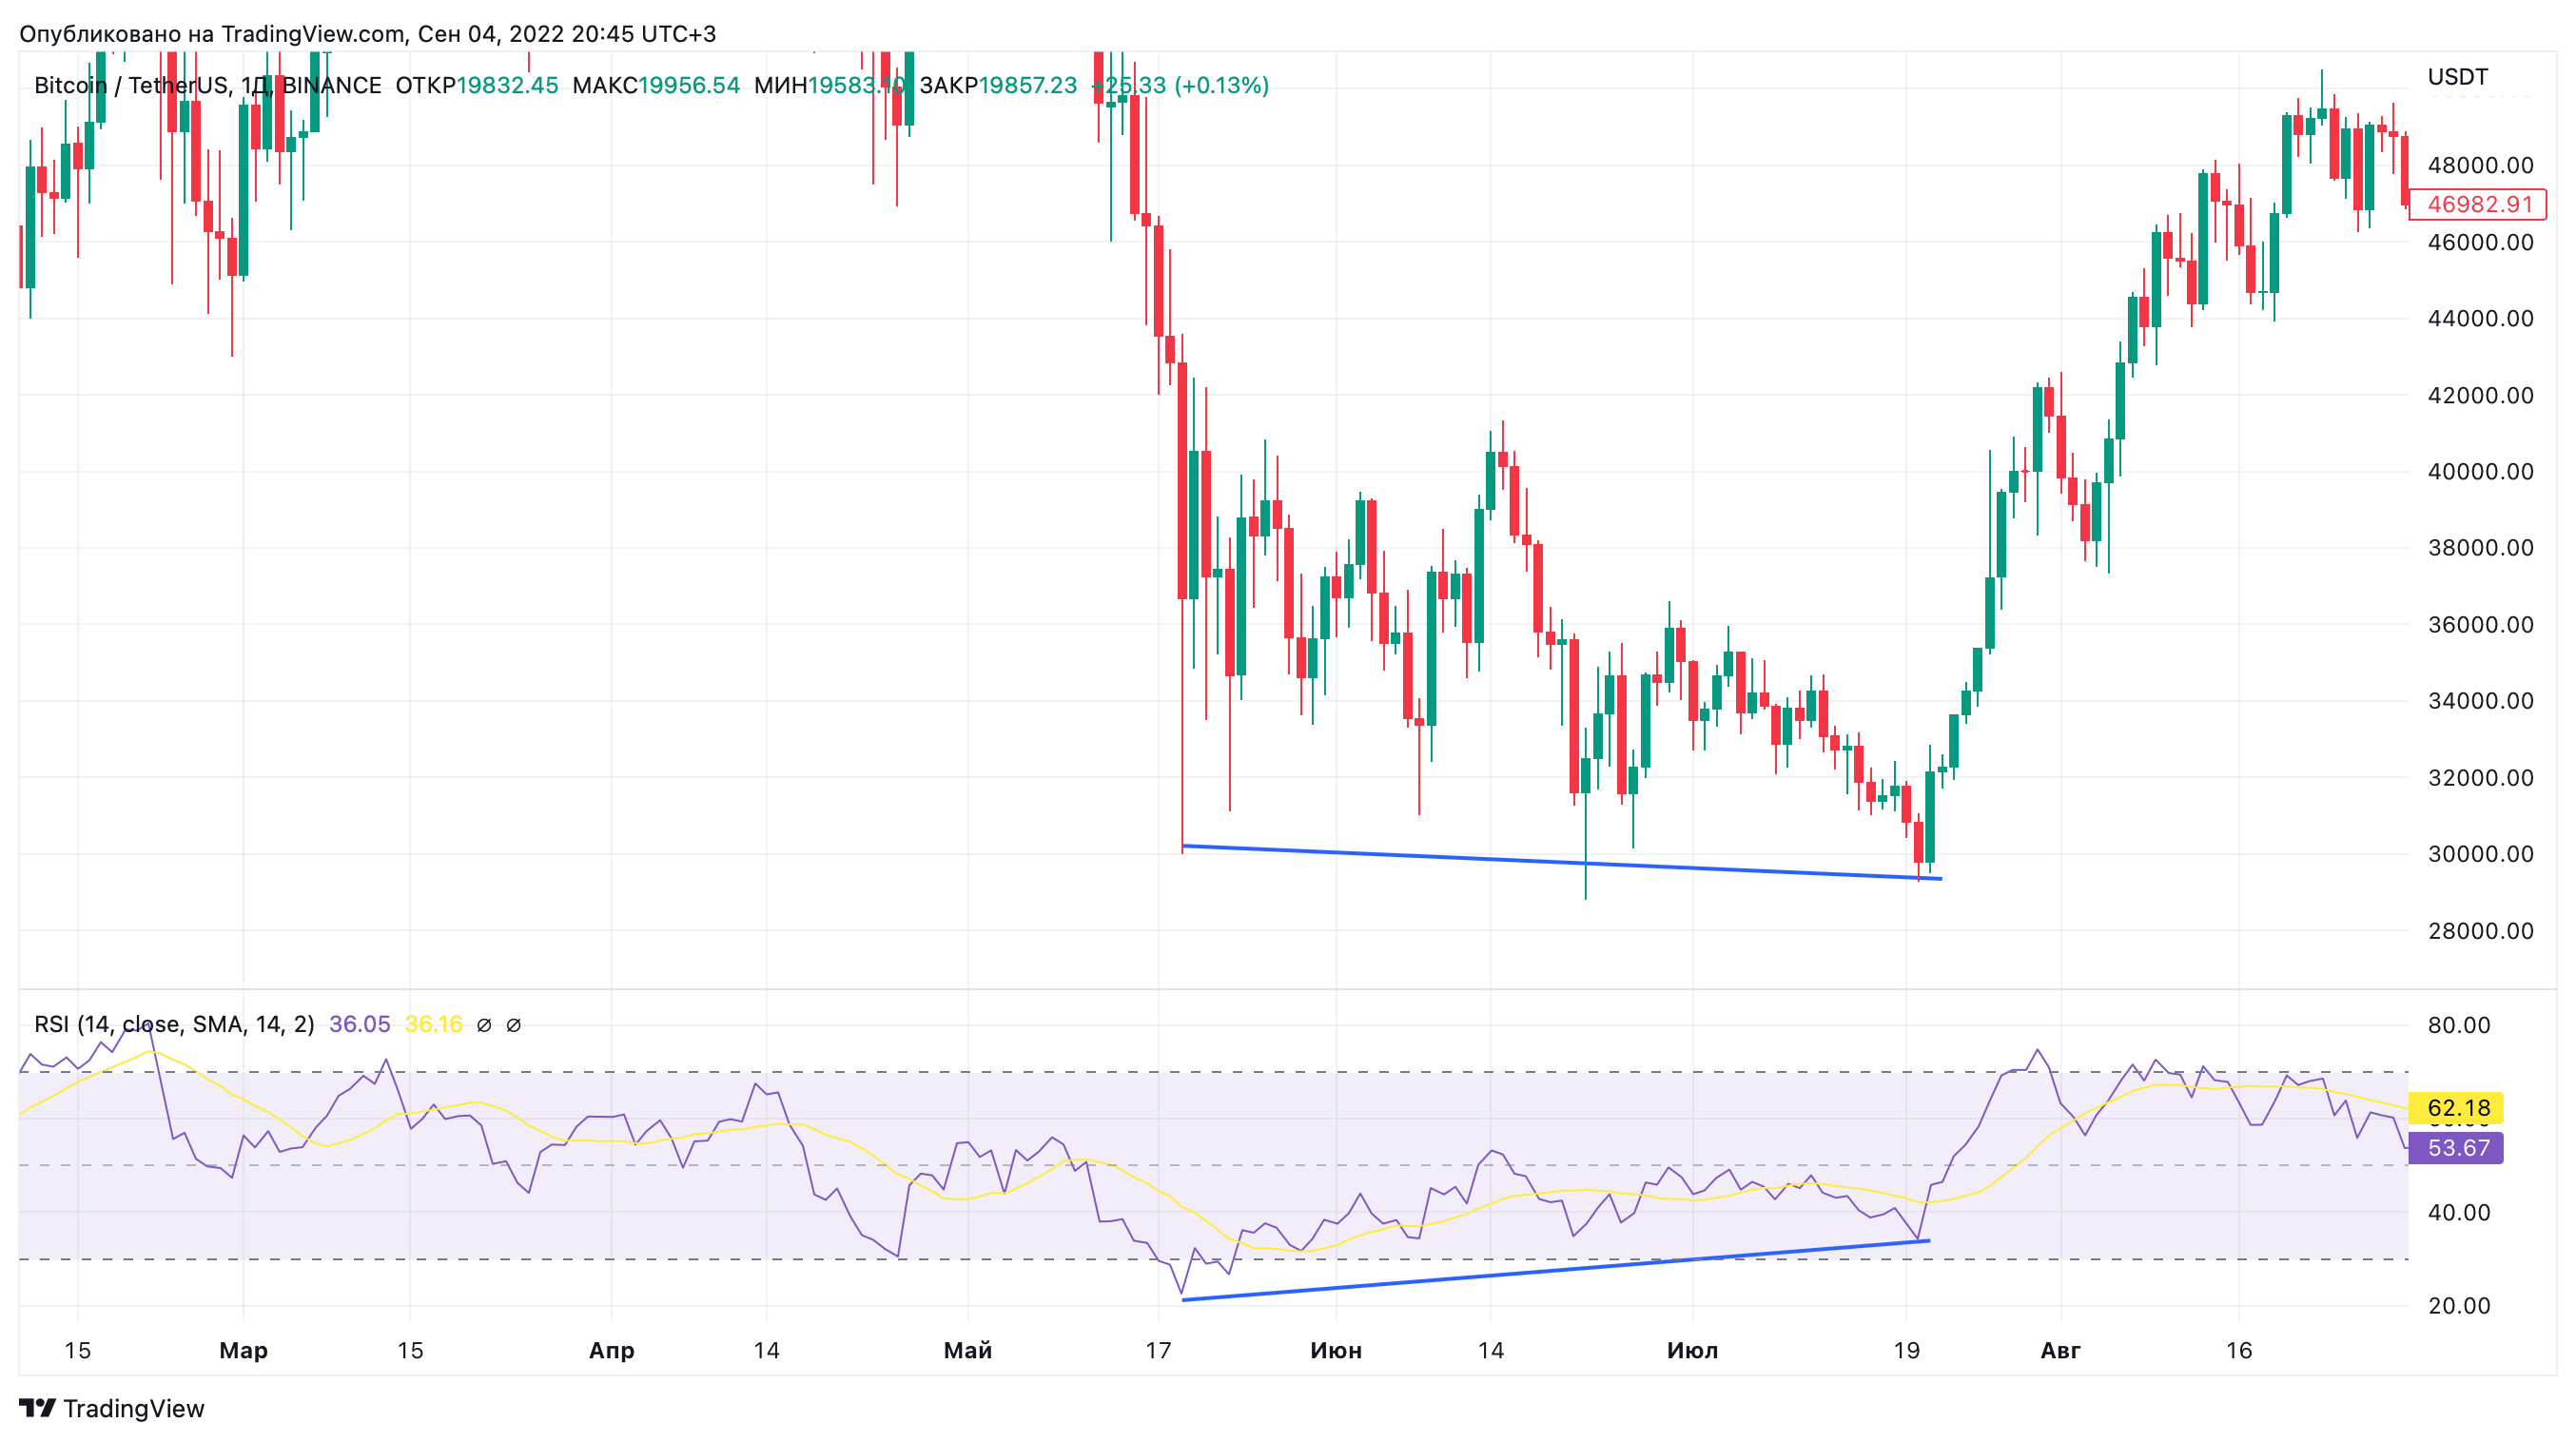Click the Апр month label on time axis
Image resolution: width=2576 pixels, height=1442 pixels.
(x=611, y=1350)
